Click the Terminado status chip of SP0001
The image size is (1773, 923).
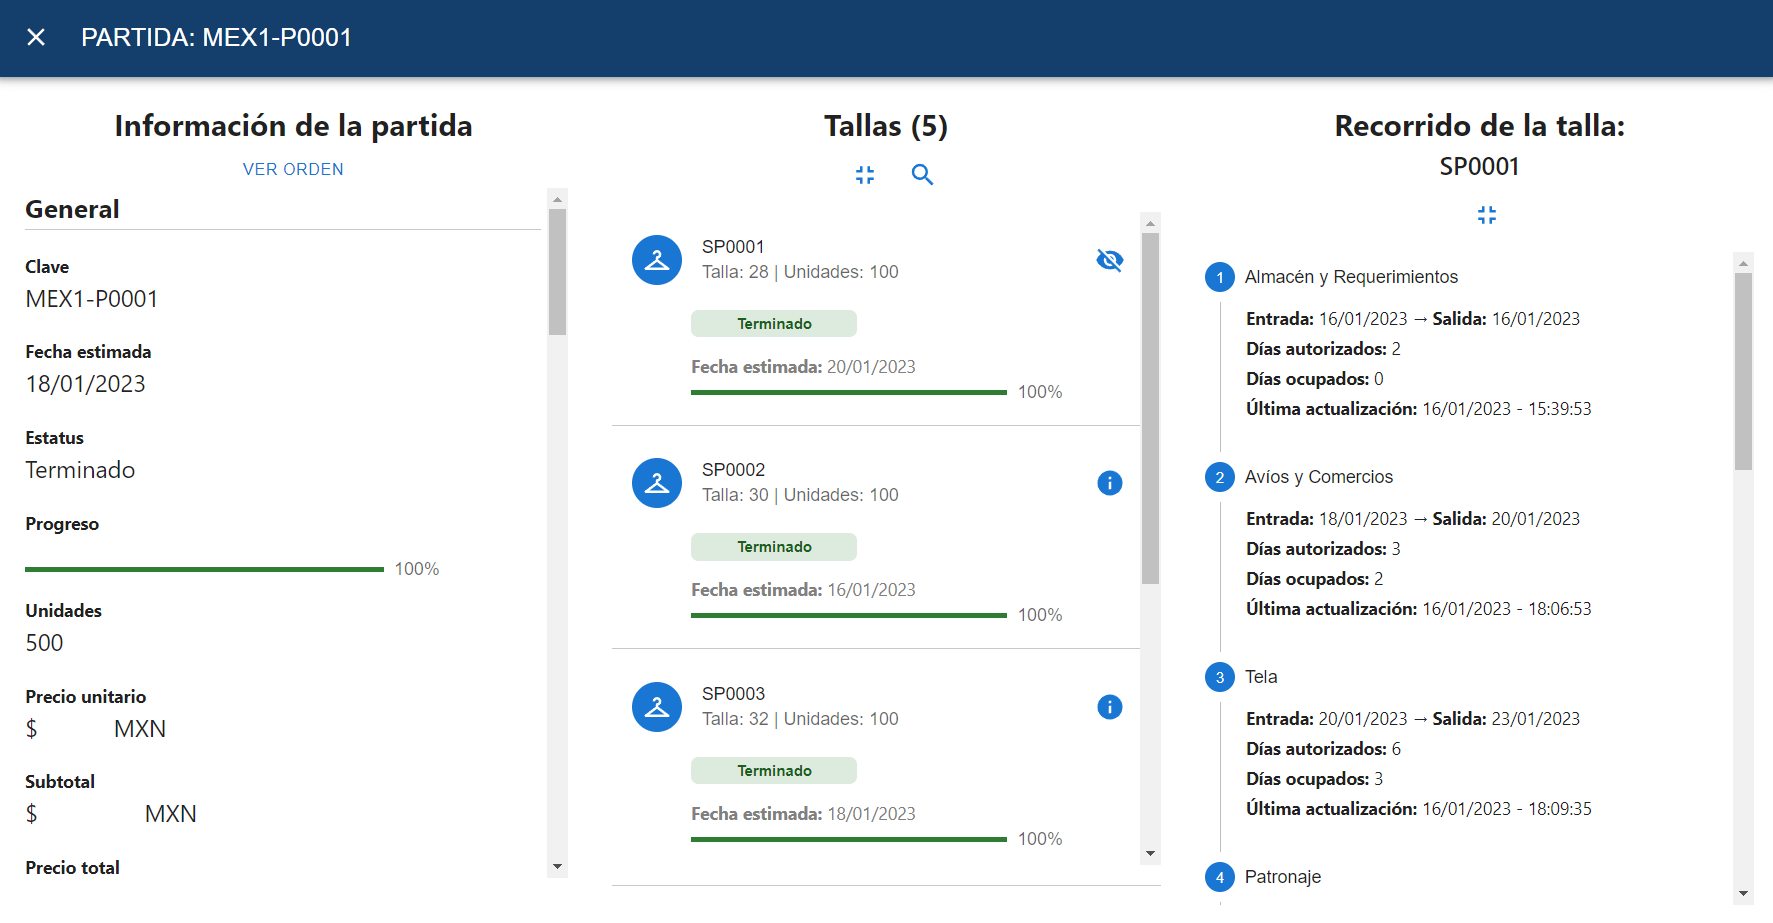pos(774,324)
